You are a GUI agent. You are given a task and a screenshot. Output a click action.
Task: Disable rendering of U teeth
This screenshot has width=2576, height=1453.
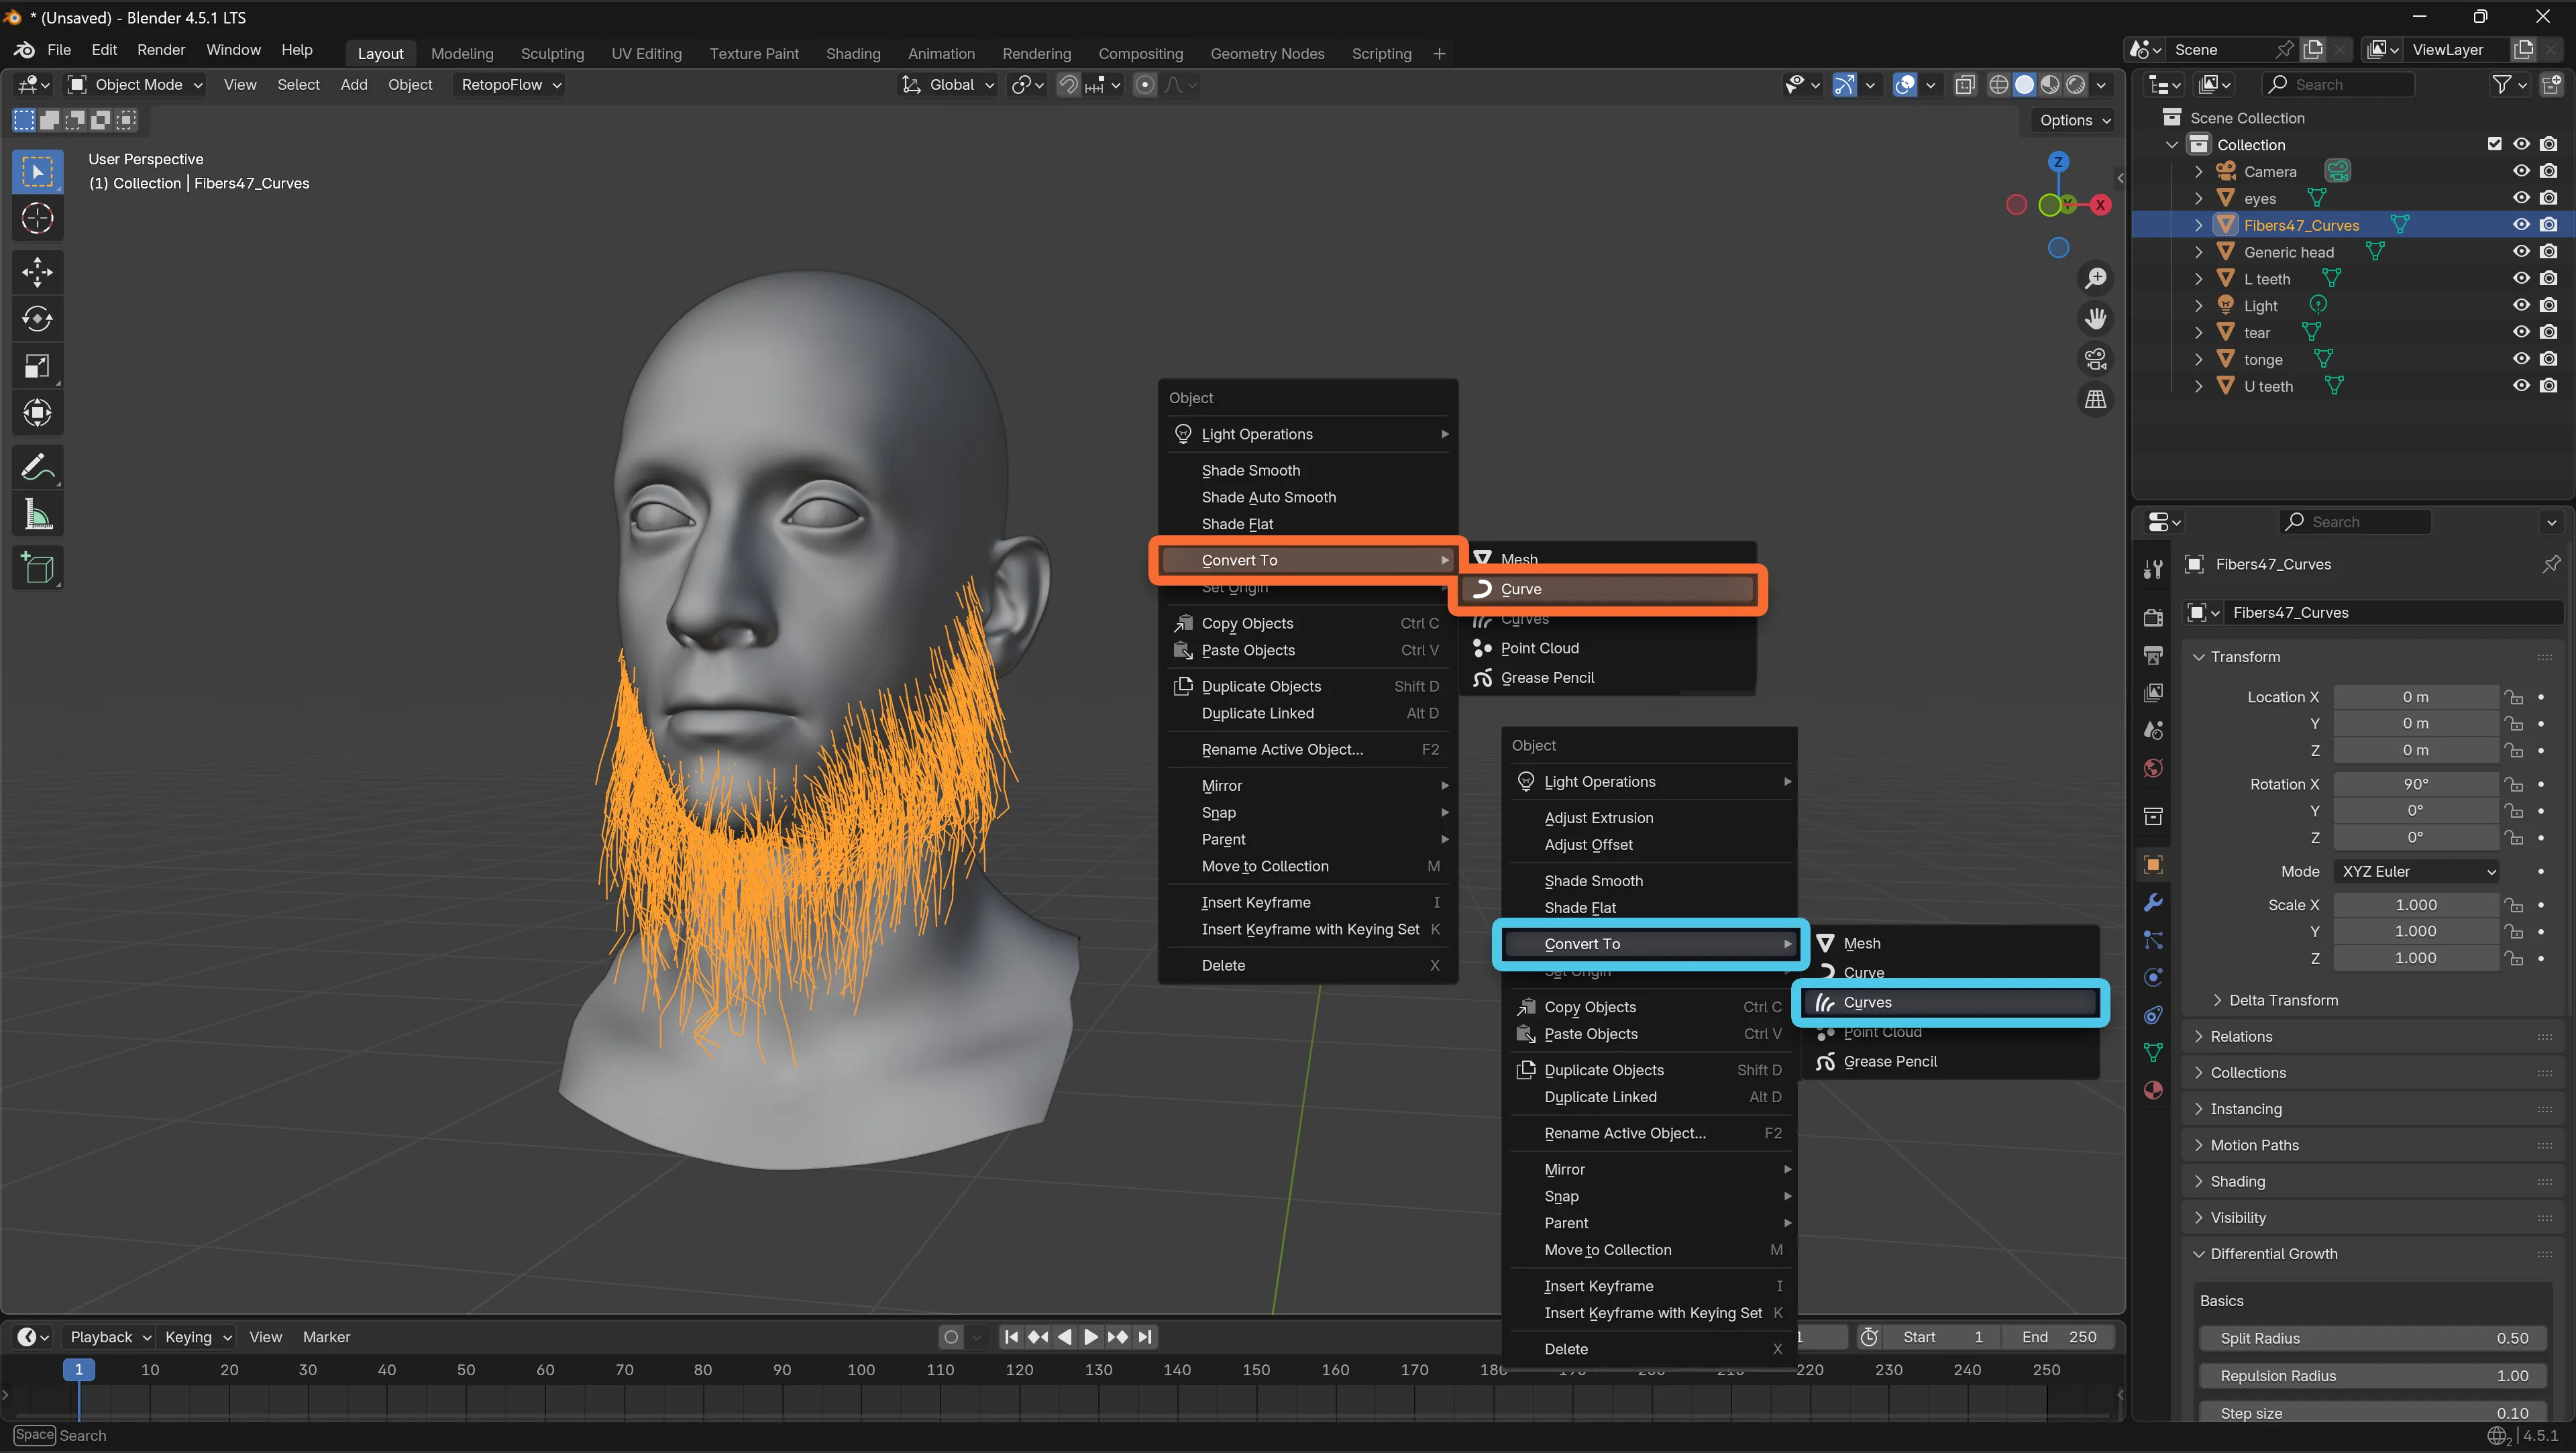click(2549, 386)
